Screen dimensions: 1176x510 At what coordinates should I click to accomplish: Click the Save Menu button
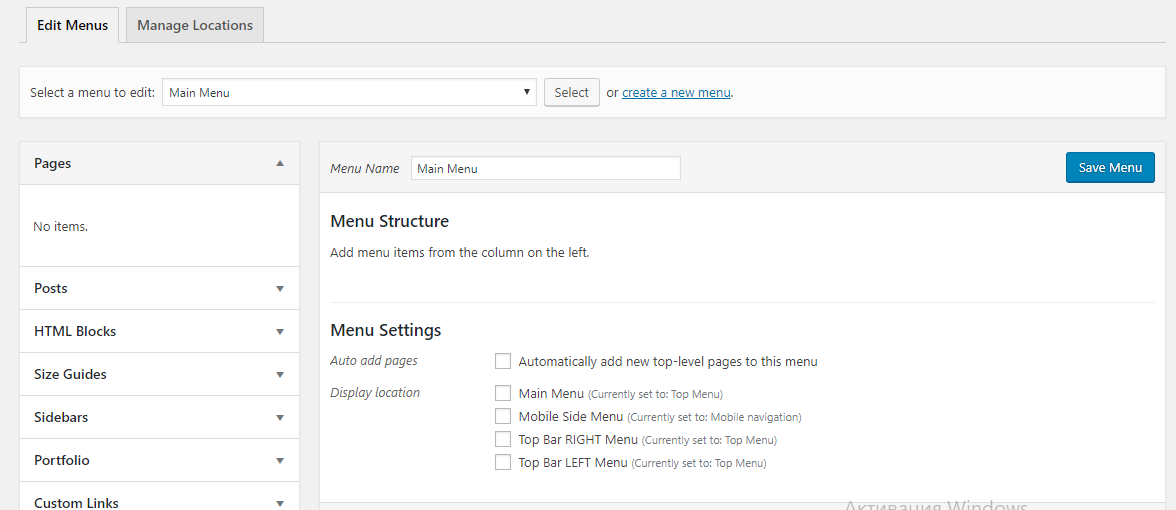(x=1110, y=167)
